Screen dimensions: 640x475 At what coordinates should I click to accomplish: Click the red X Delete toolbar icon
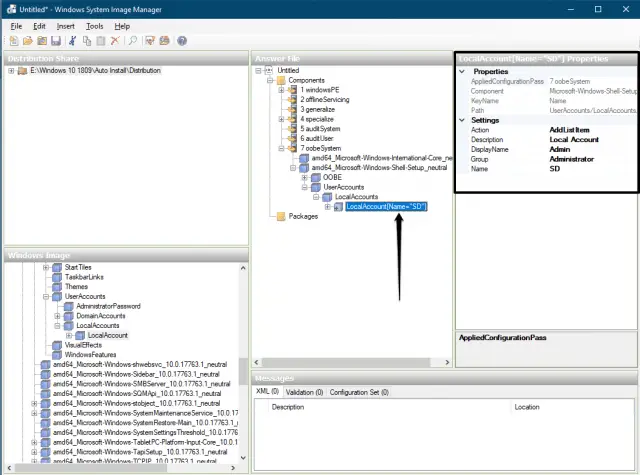[x=115, y=41]
